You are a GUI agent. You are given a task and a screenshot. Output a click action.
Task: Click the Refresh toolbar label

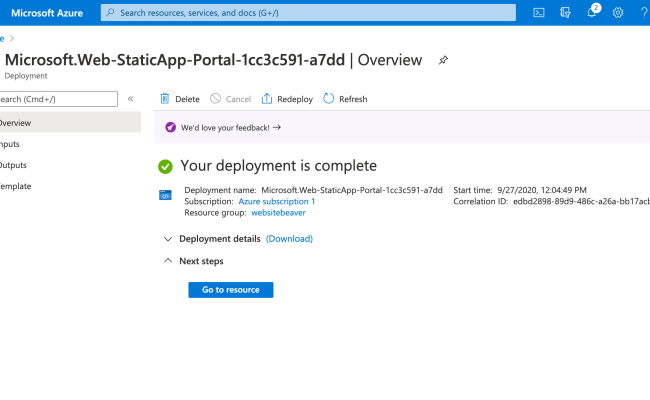point(353,99)
